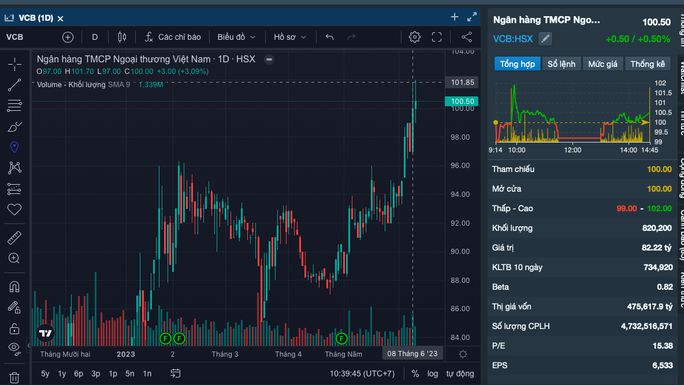Viewport: 684px width, 385px height.
Task: Click the trash remove drawings icon
Action: (14, 377)
